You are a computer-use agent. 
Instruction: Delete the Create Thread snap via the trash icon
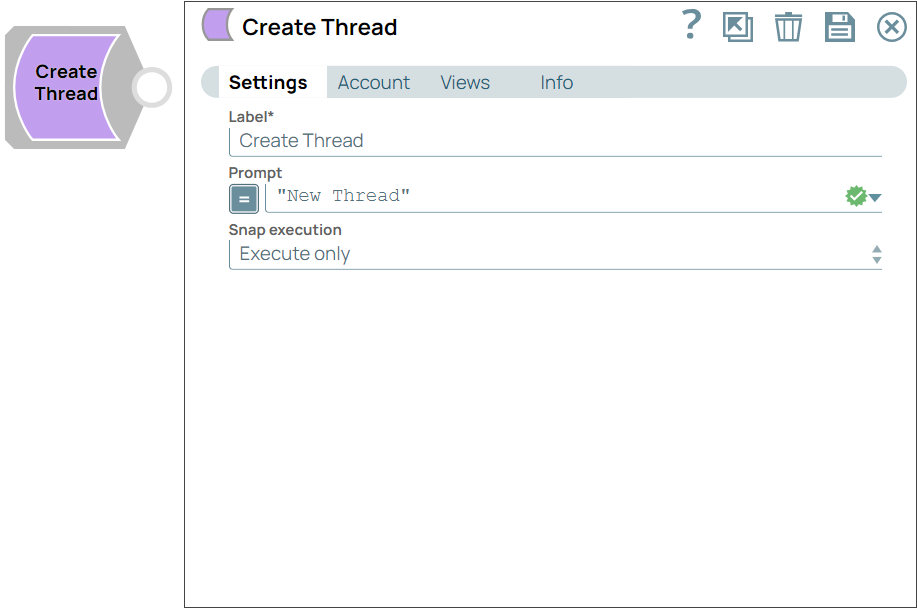click(x=788, y=27)
